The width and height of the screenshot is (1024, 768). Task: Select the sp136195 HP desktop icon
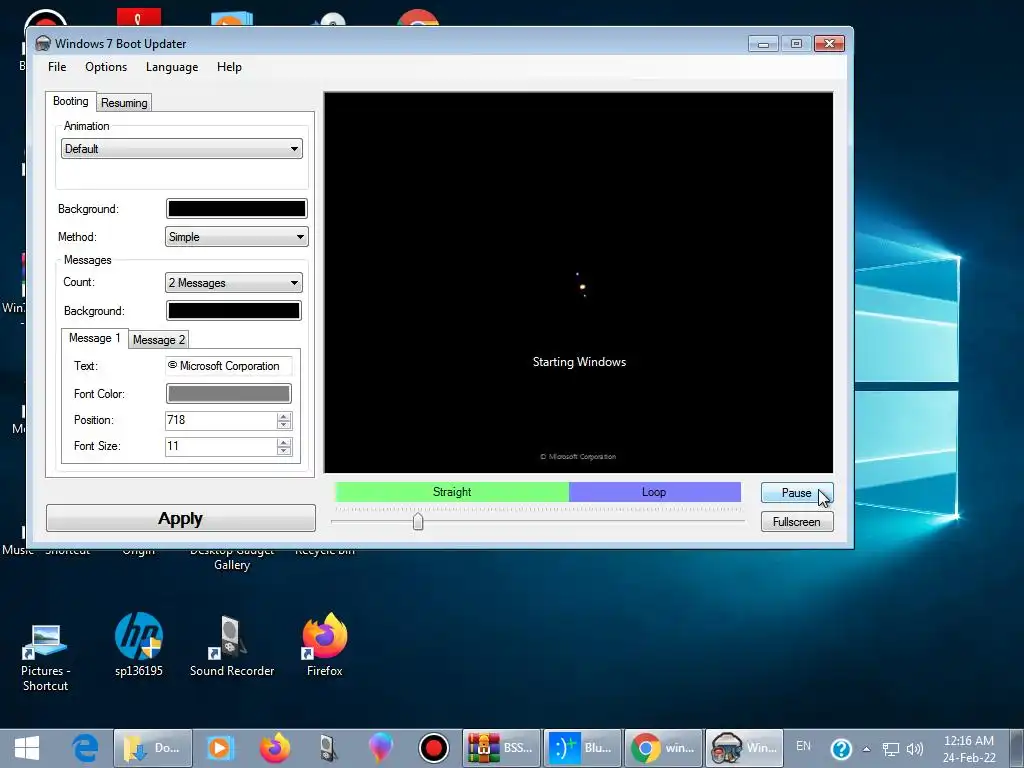tap(138, 645)
